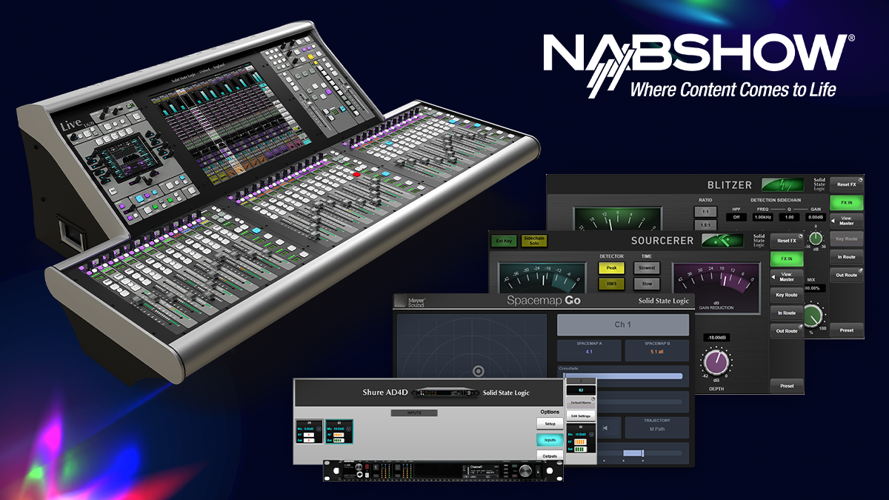This screenshot has height=500, width=889.
Task: Click Reset FX in Sourcerer
Action: tap(786, 240)
